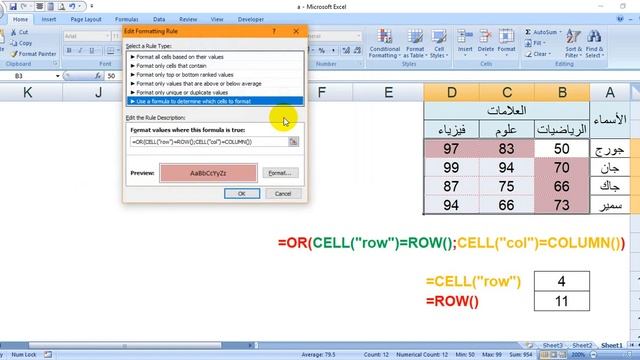This screenshot has height=360, width=640.
Task: Click Cancel in Edit Formatting Rule dialog
Action: point(283,193)
